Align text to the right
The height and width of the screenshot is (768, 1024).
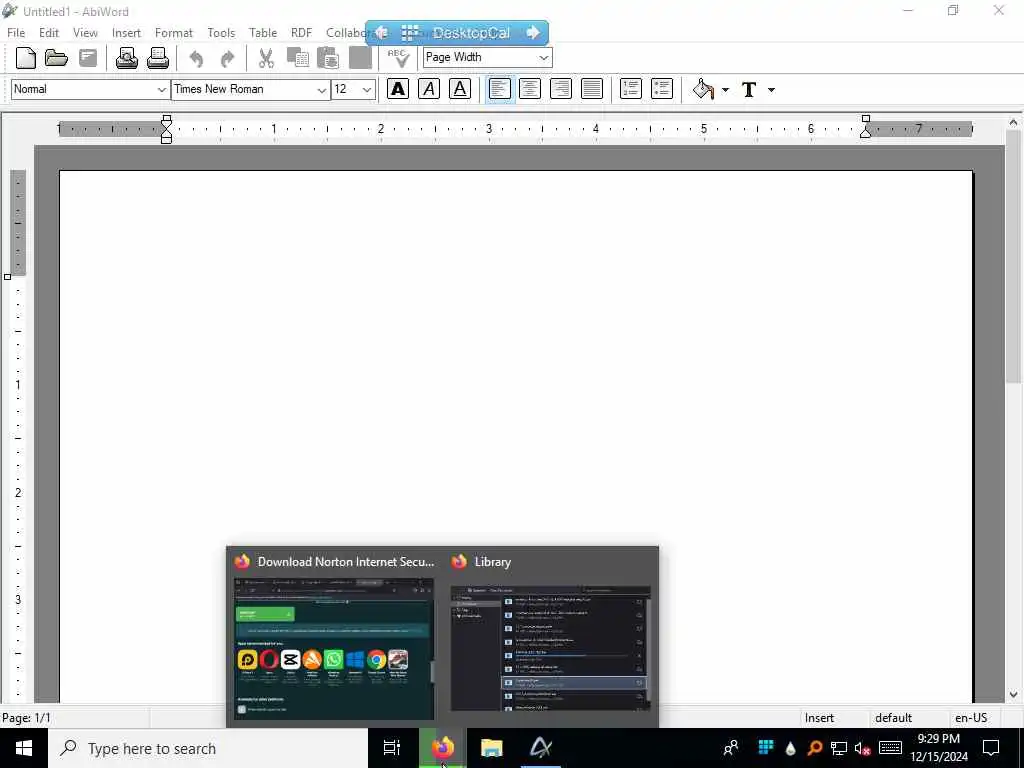tap(560, 89)
